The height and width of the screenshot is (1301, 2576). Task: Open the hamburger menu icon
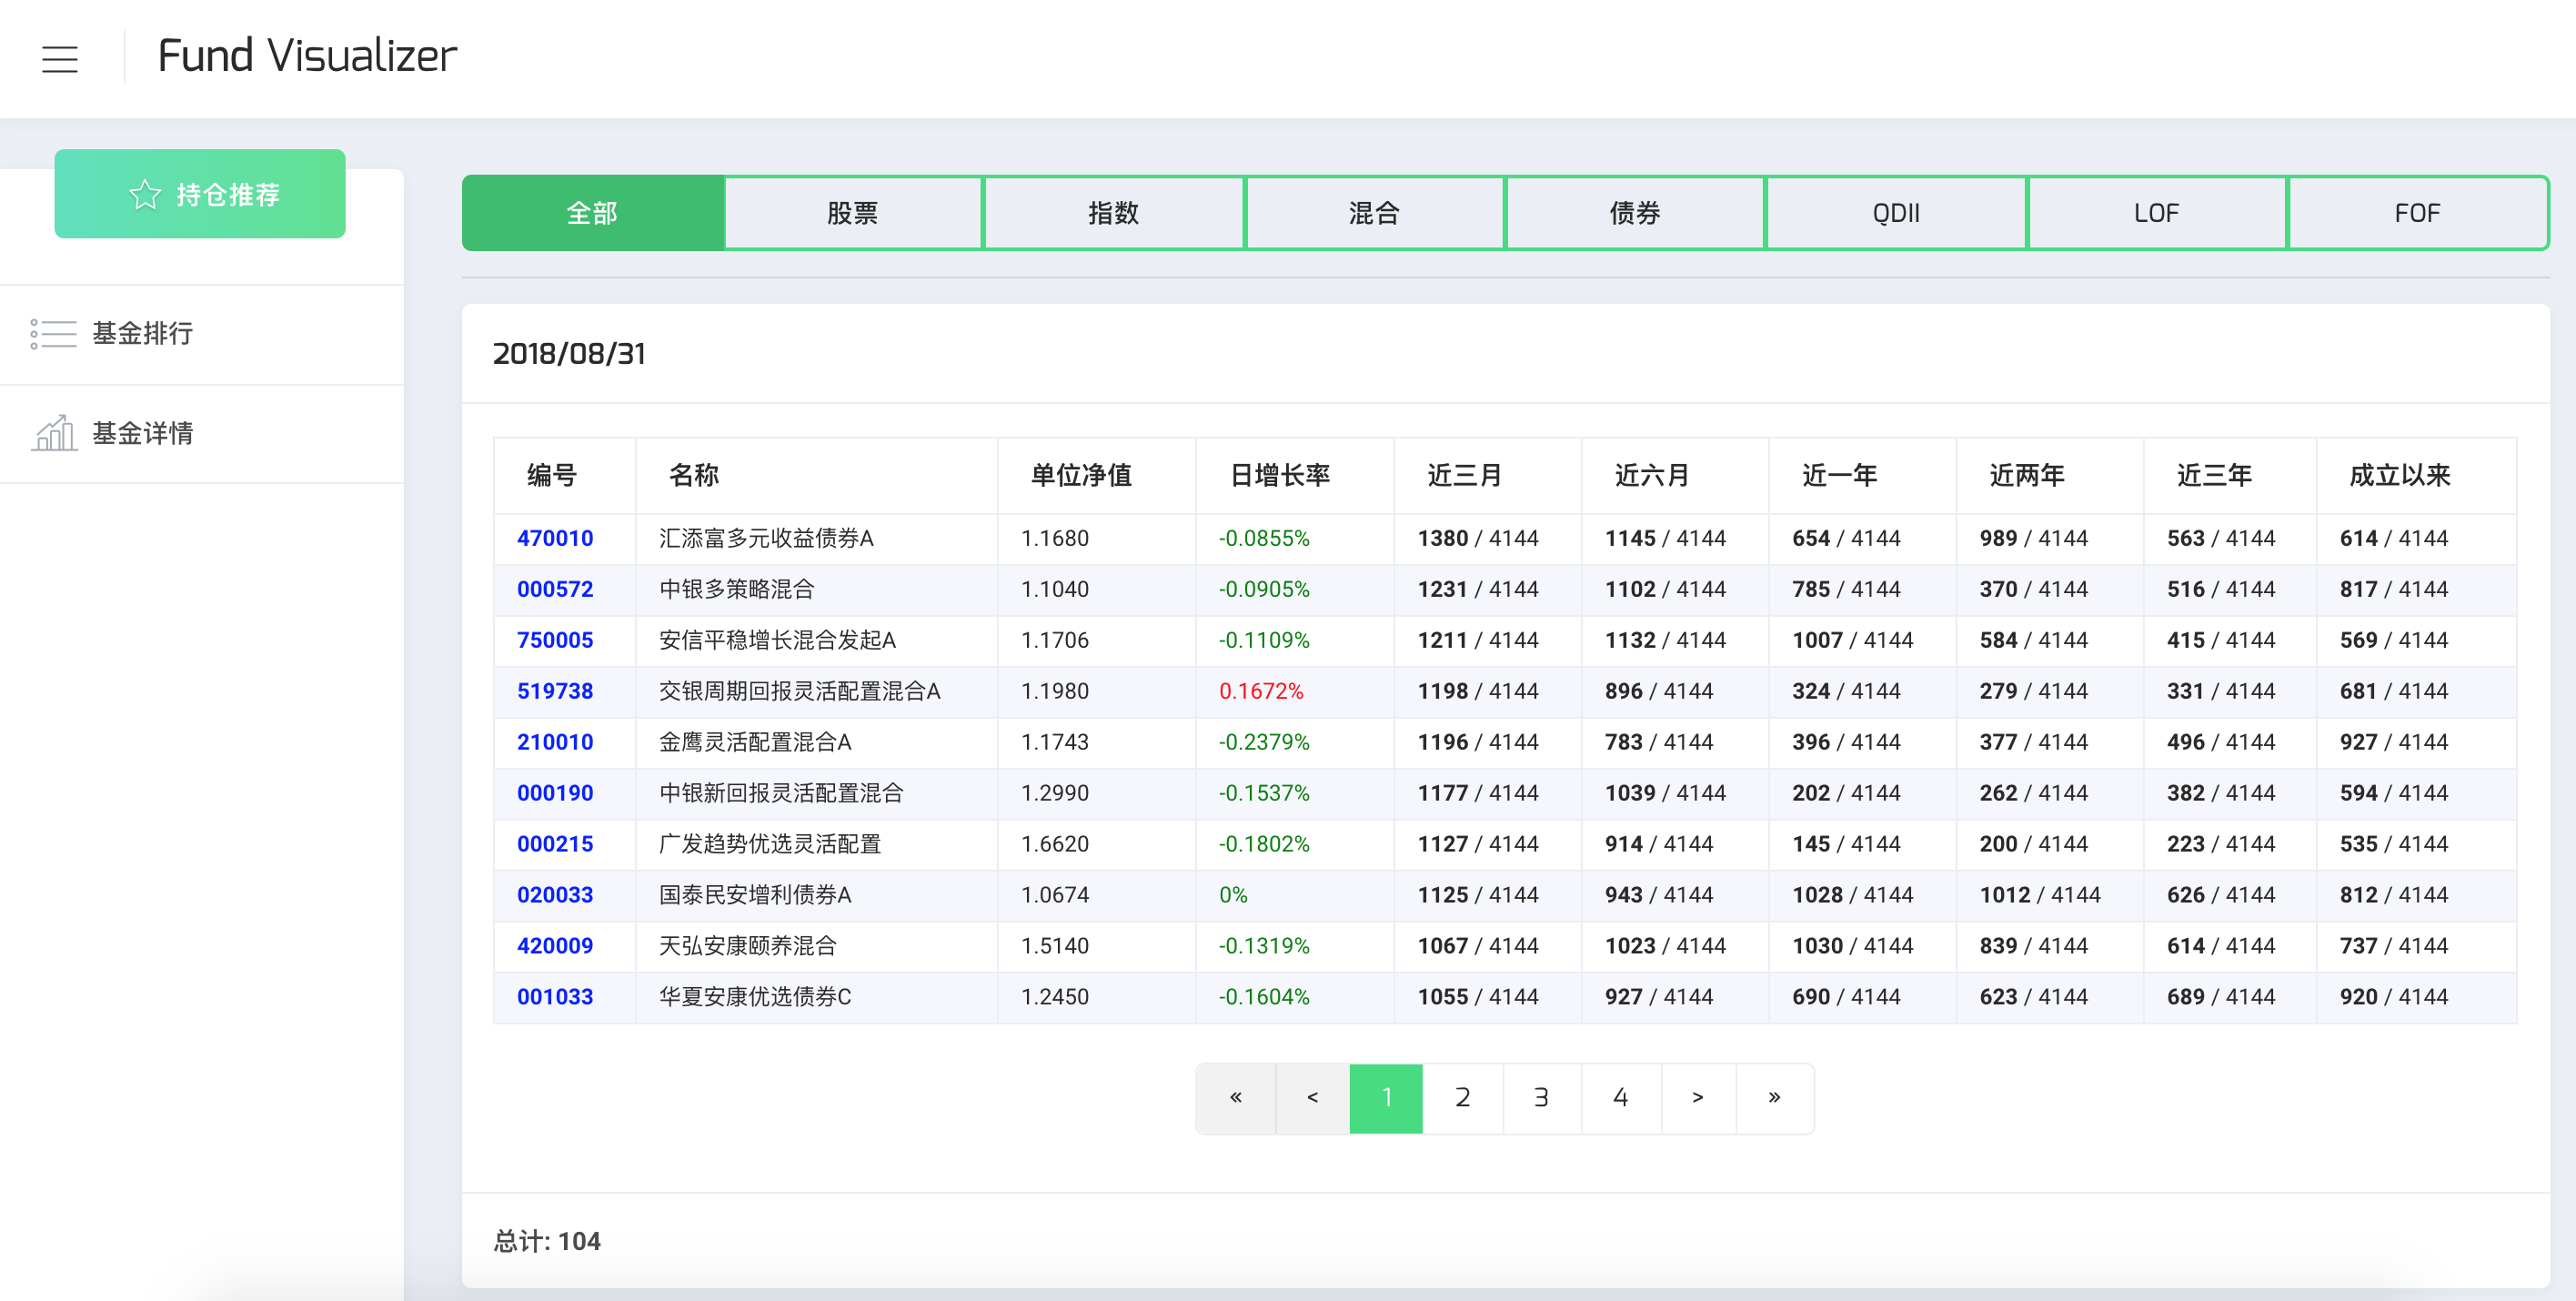60,58
